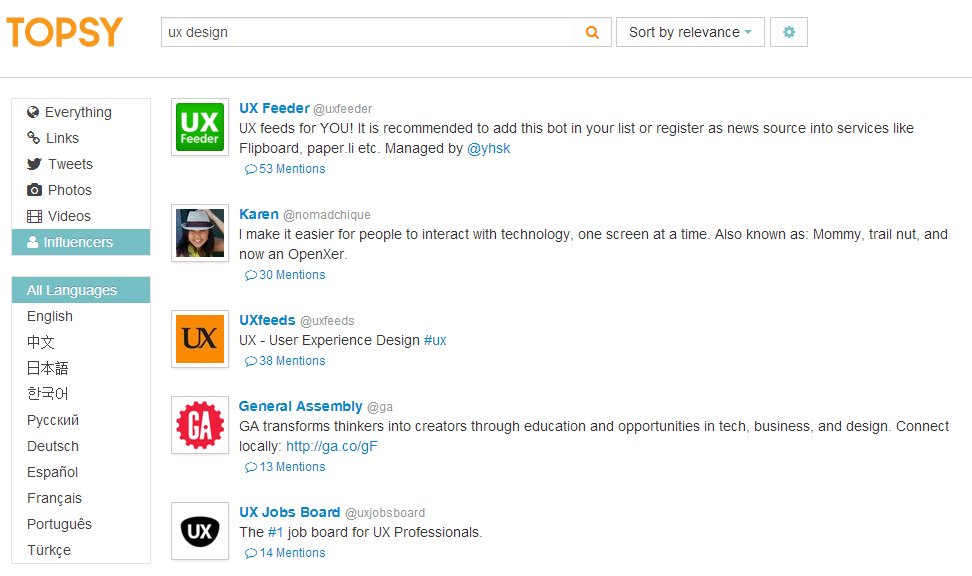Select the Everything filter
The width and height of the screenshot is (972, 576).
[x=77, y=112]
